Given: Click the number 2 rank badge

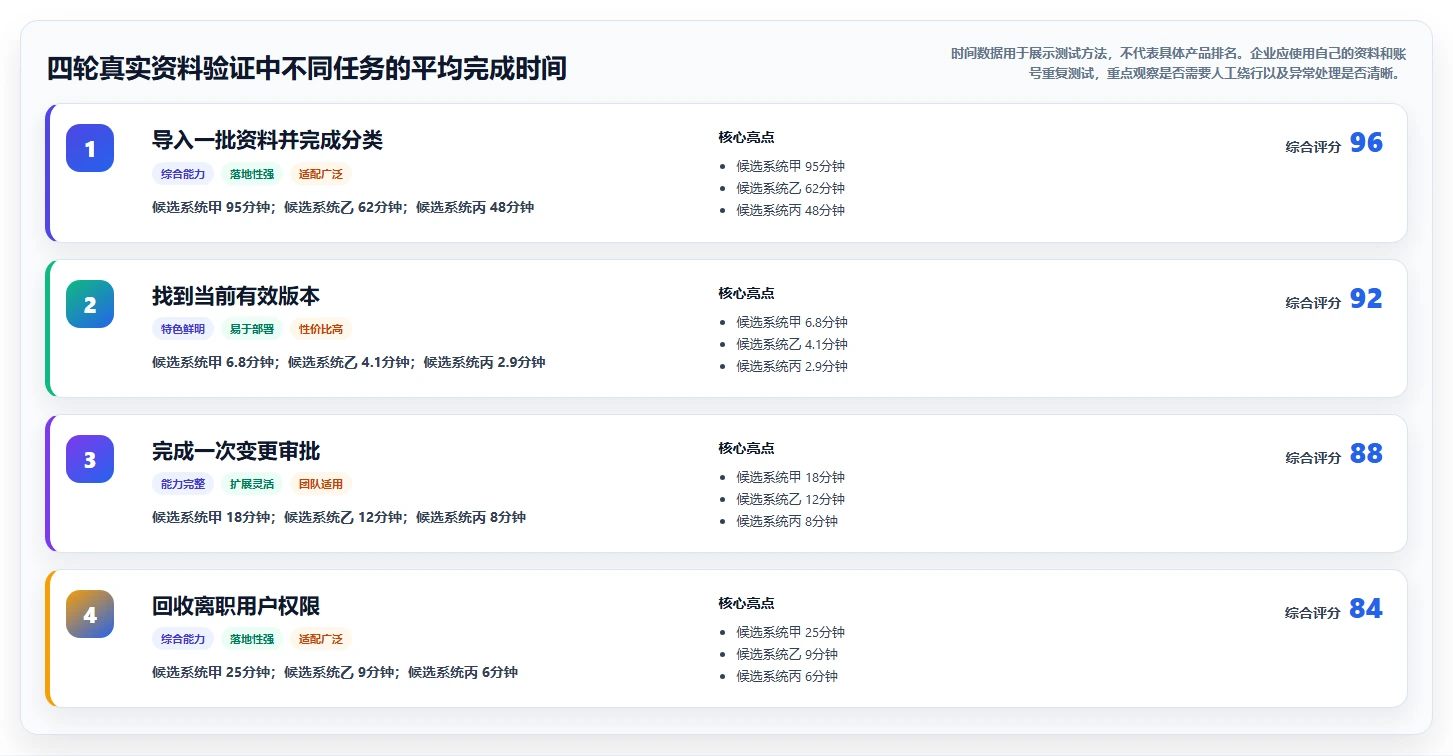Looking at the screenshot, I should pos(90,304).
